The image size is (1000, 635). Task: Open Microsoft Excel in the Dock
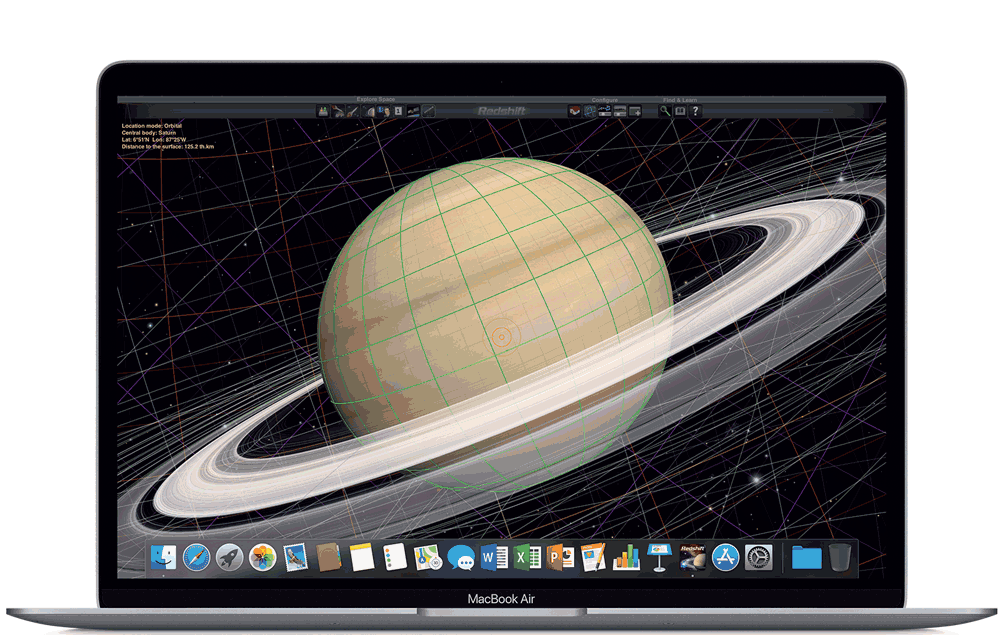point(527,558)
